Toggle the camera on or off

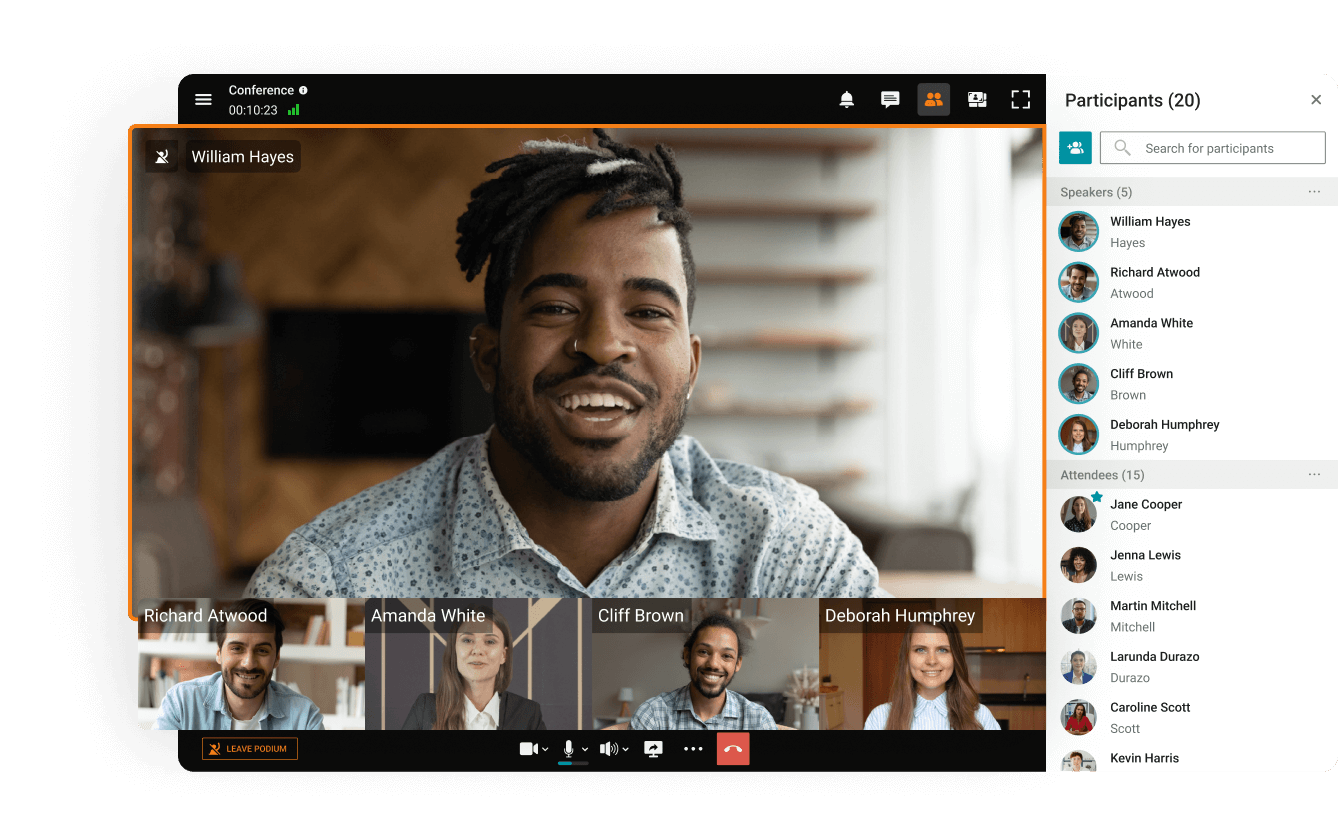[x=529, y=749]
